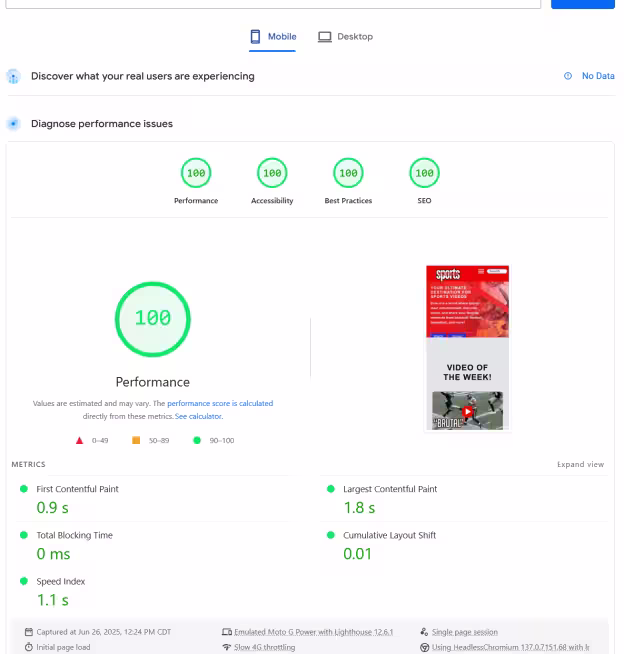Click the Speed Index metric label
624x654 pixels.
point(60,581)
